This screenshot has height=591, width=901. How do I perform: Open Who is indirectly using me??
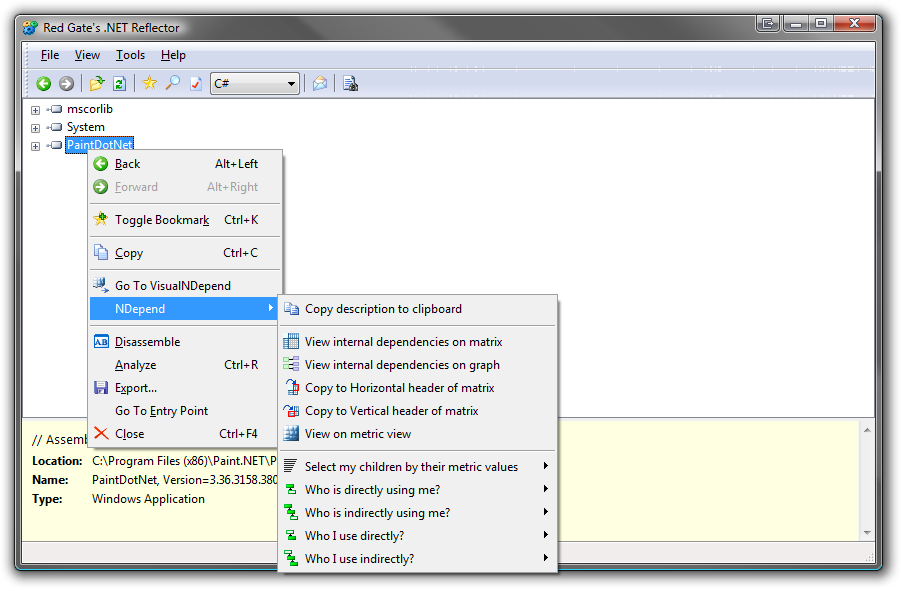[418, 513]
